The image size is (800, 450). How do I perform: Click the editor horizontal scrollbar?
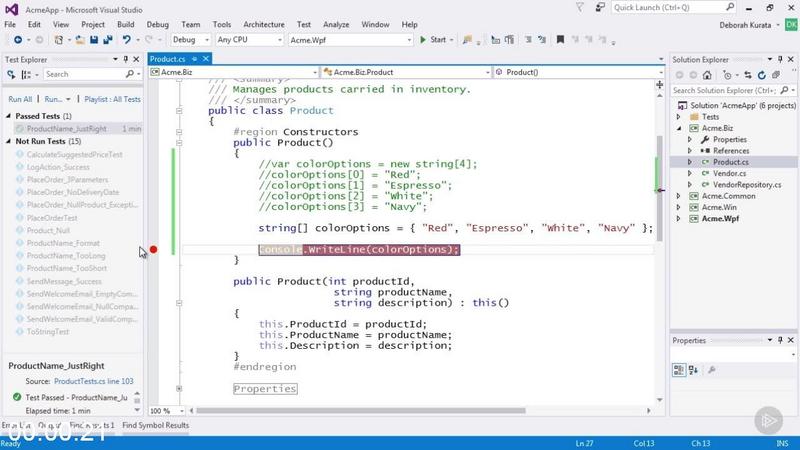[x=361, y=411]
